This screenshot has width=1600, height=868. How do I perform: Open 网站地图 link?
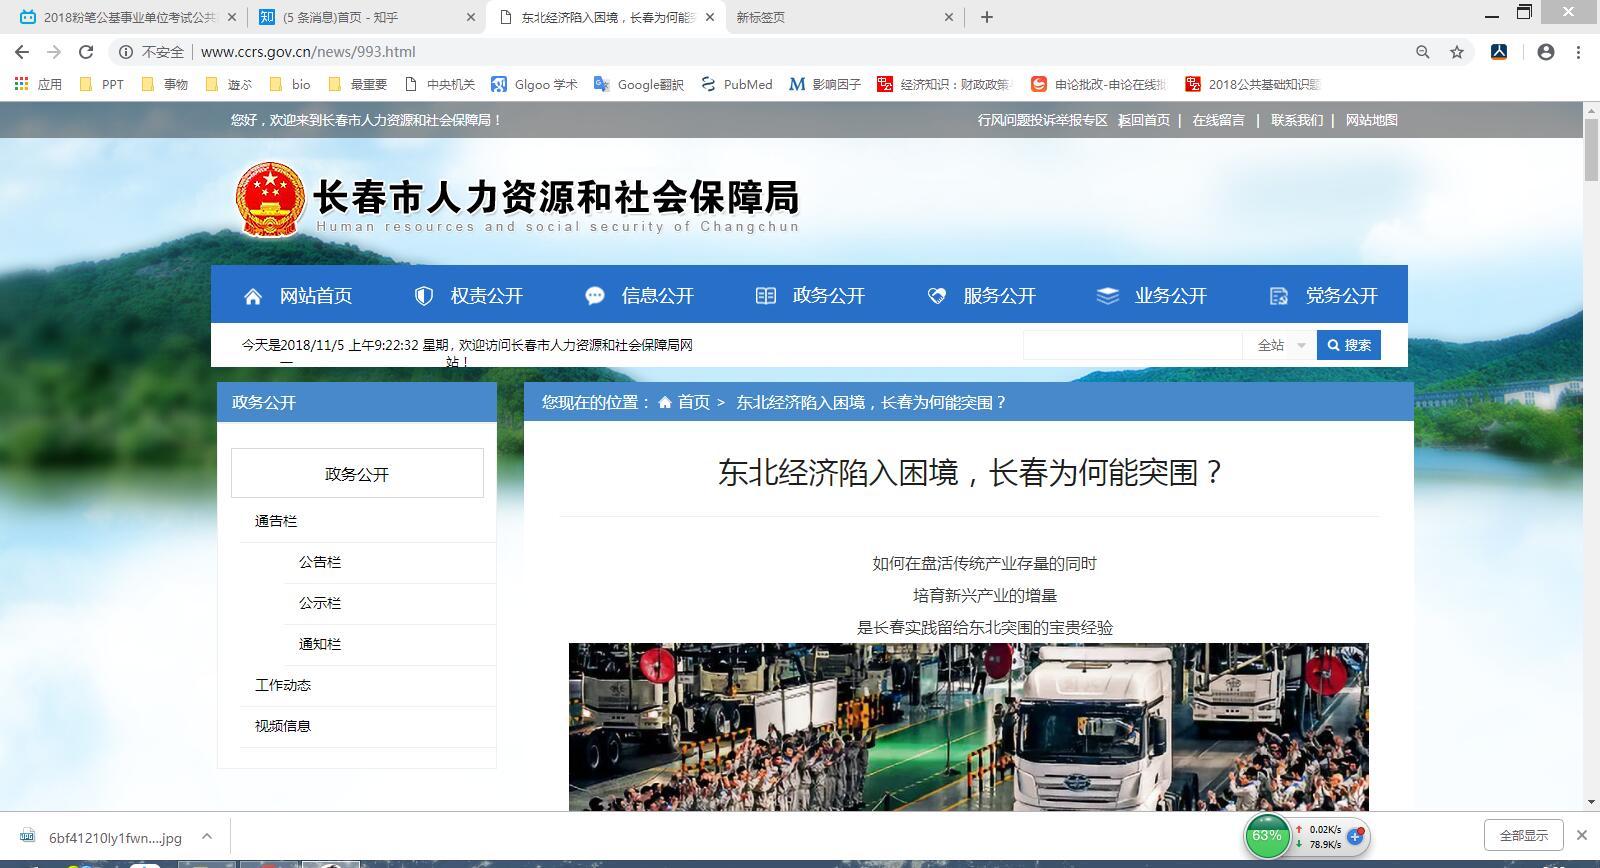[x=1372, y=120]
